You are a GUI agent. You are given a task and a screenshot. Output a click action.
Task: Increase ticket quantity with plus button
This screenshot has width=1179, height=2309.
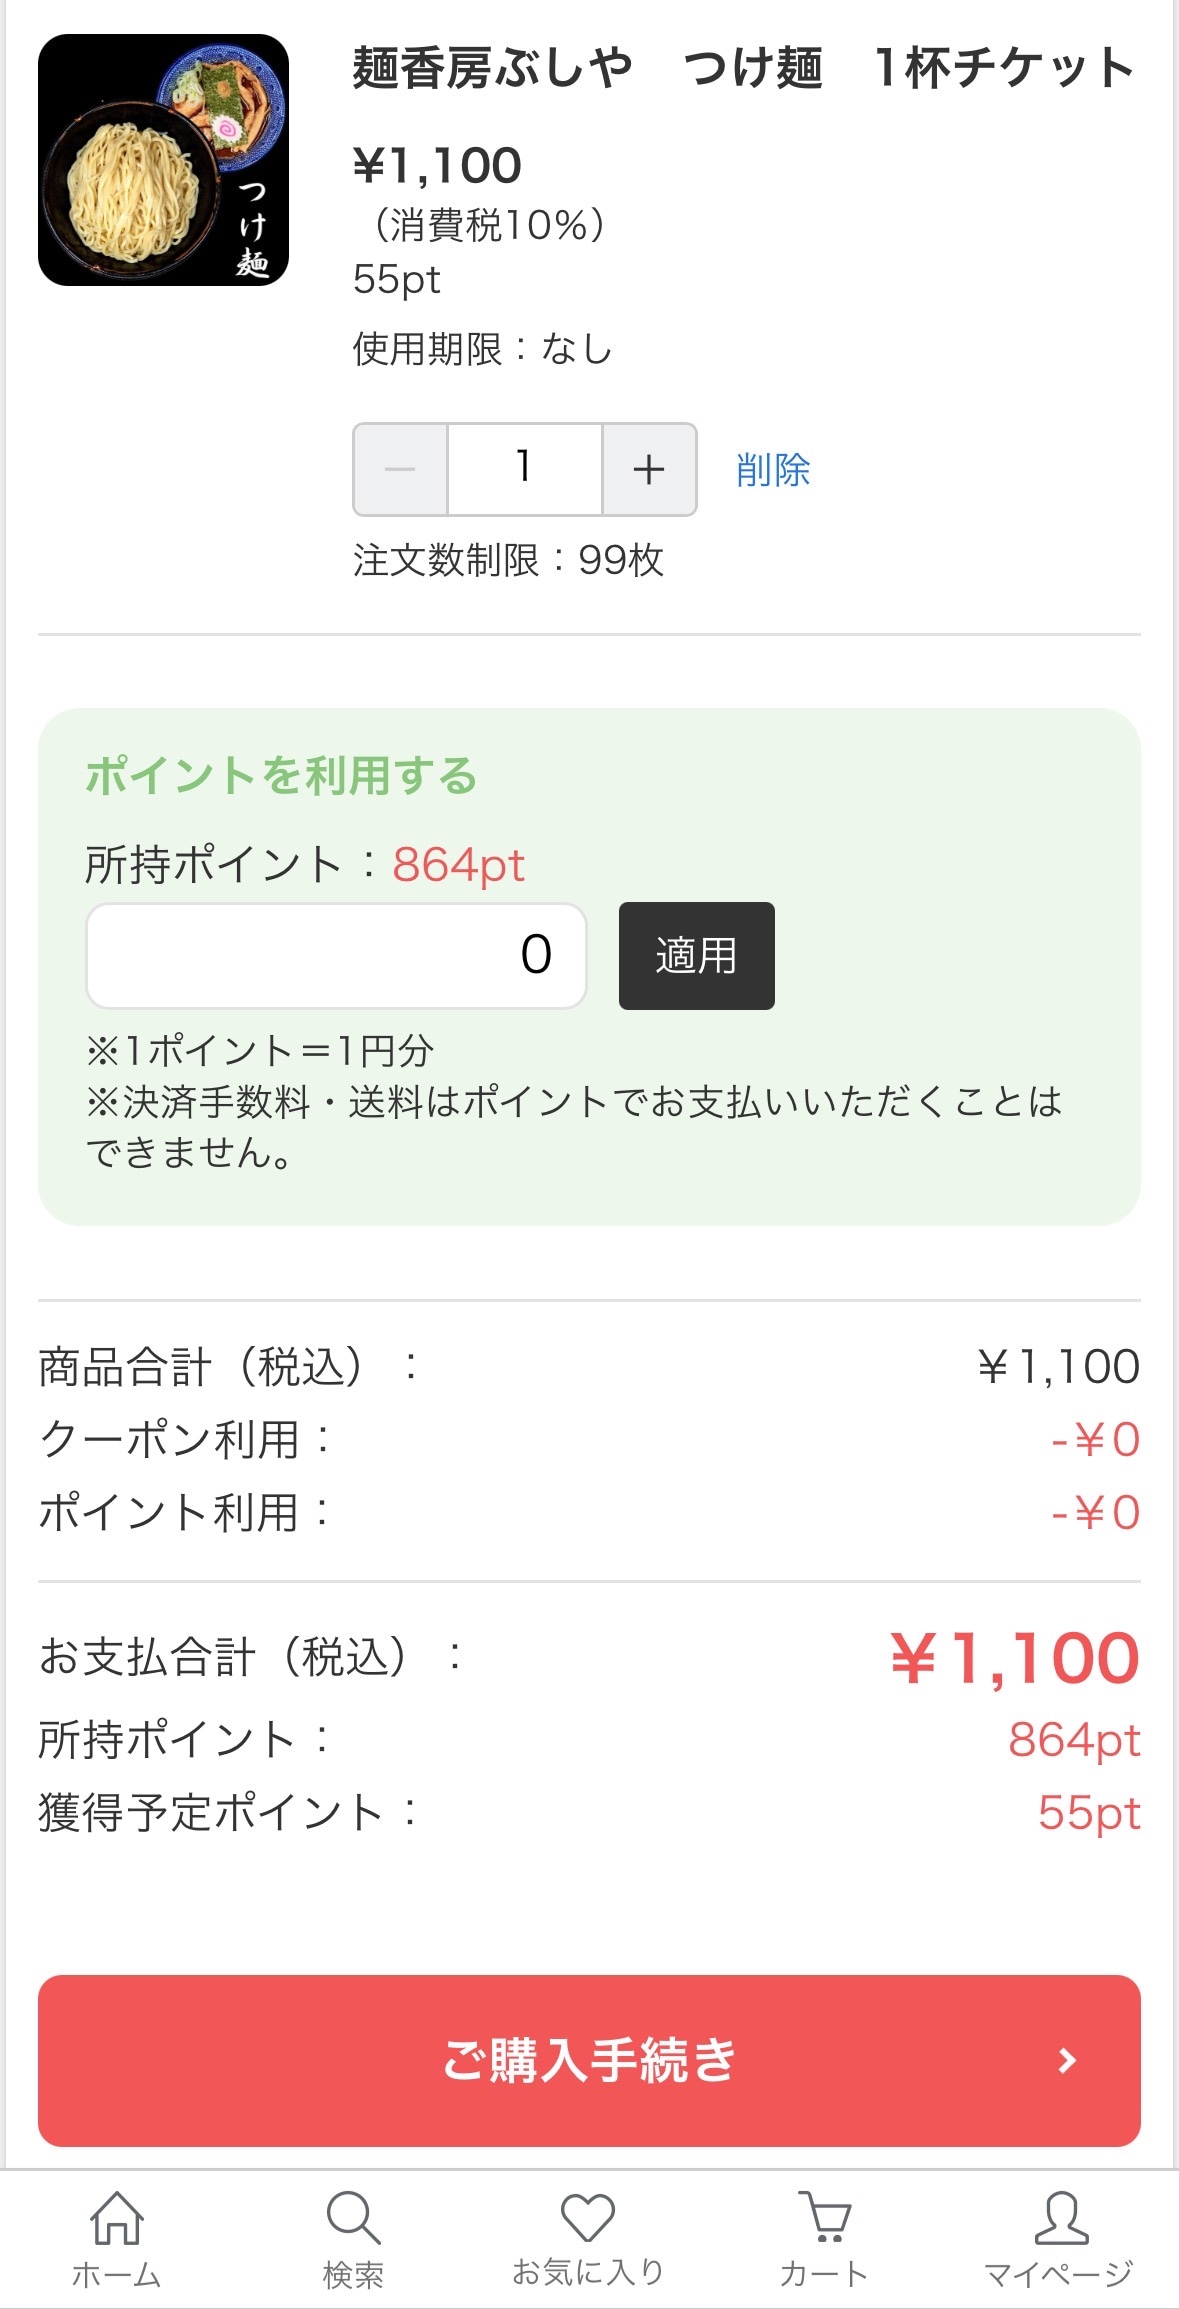(x=649, y=469)
